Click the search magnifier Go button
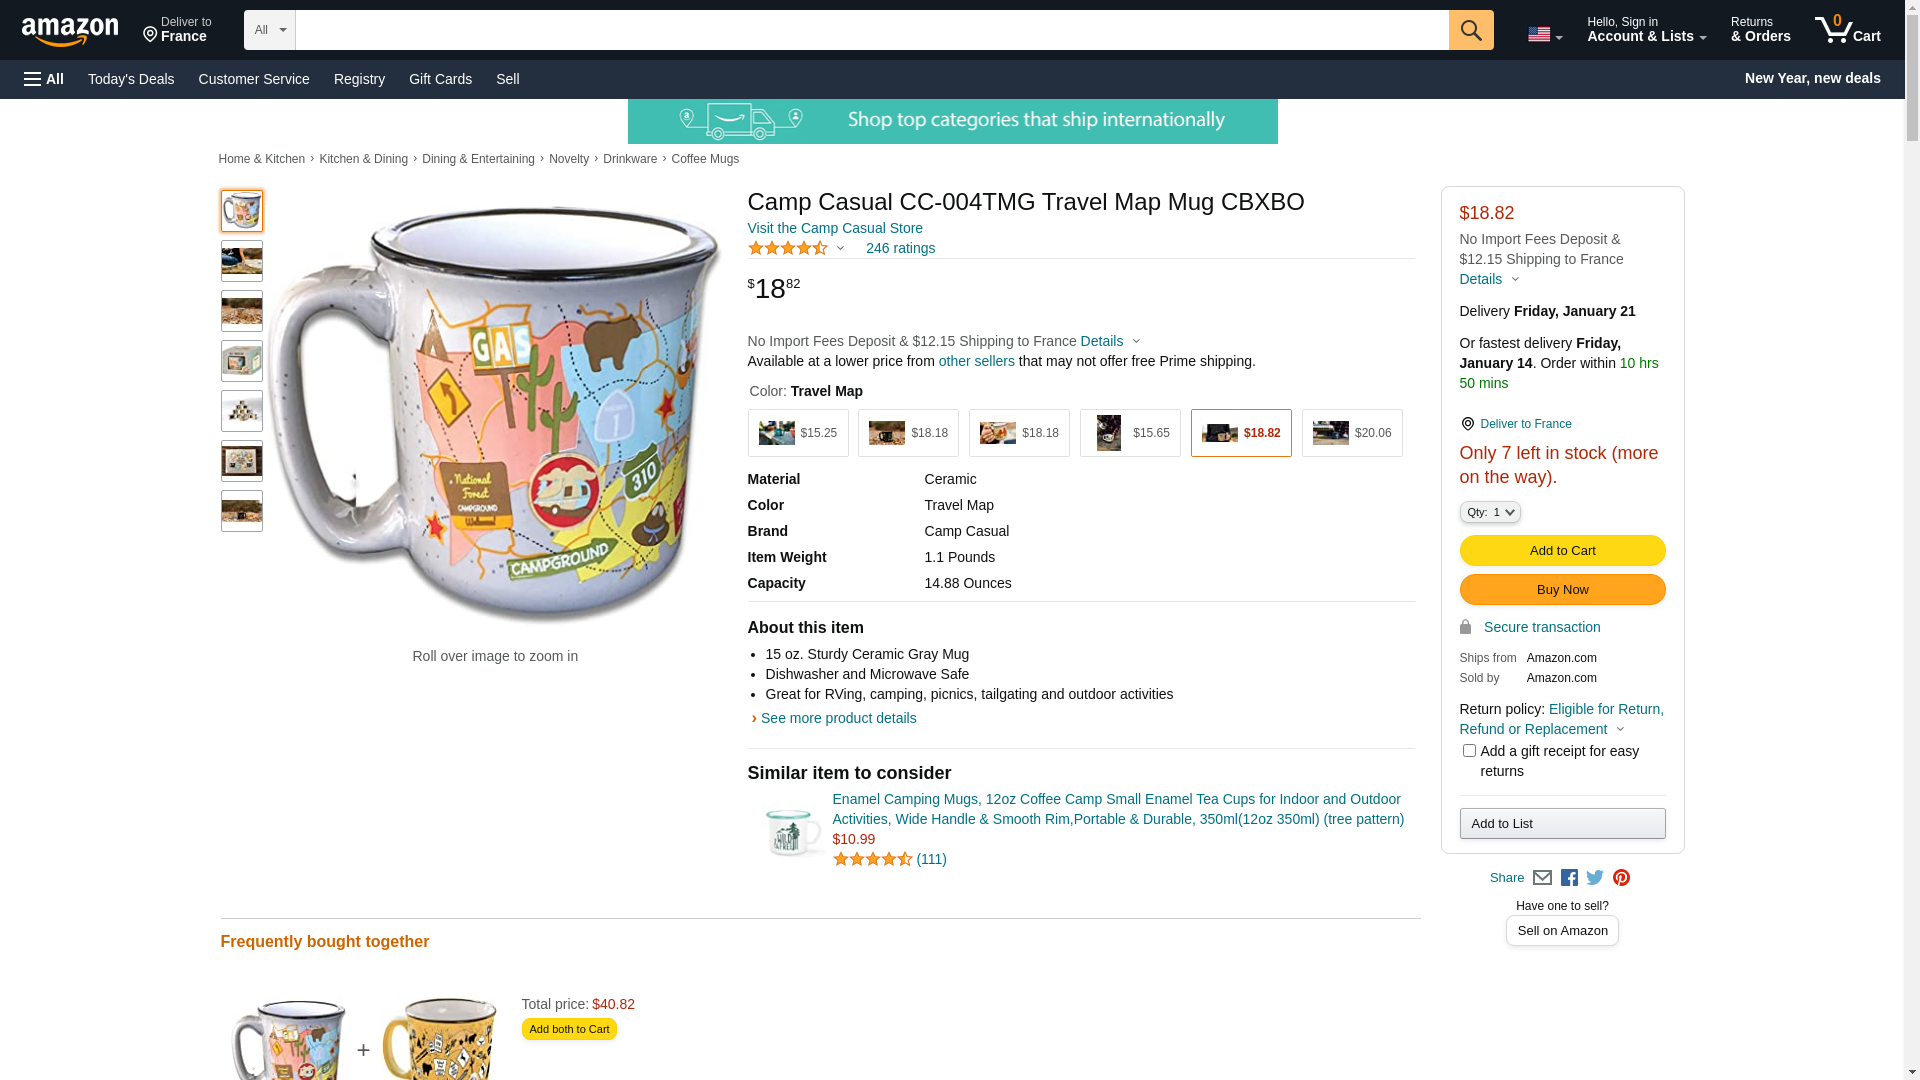The height and width of the screenshot is (1080, 1920). [x=1470, y=30]
